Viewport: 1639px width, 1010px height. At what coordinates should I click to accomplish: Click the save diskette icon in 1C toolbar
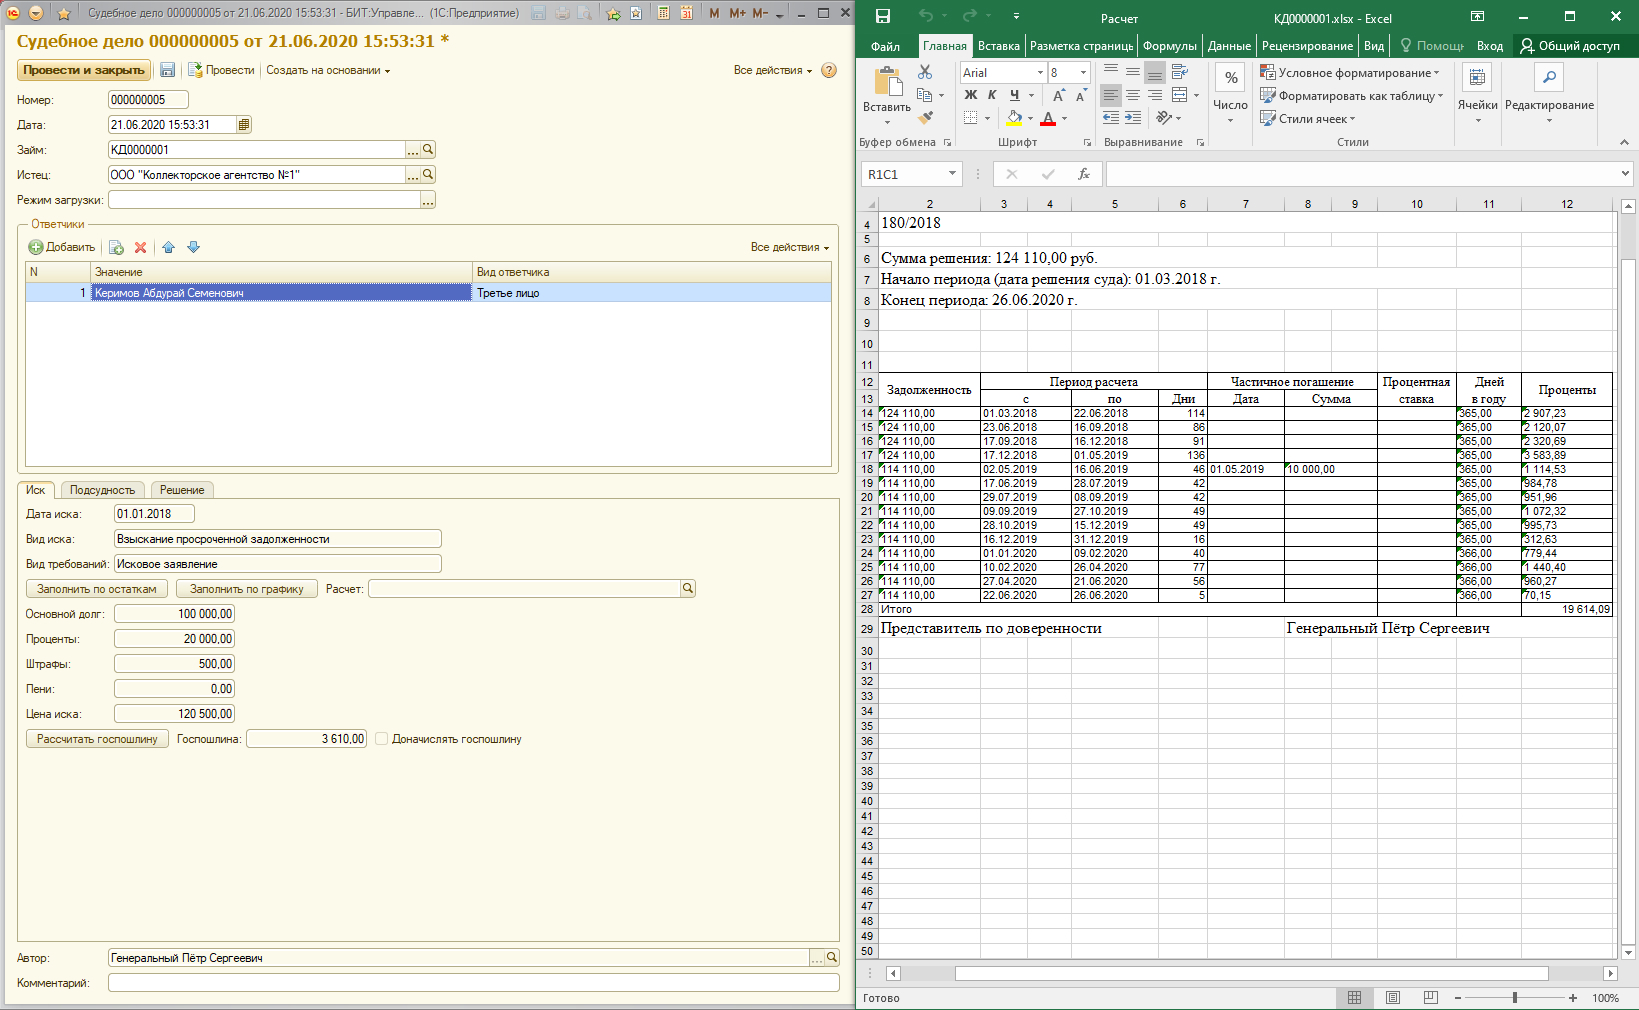[167, 70]
